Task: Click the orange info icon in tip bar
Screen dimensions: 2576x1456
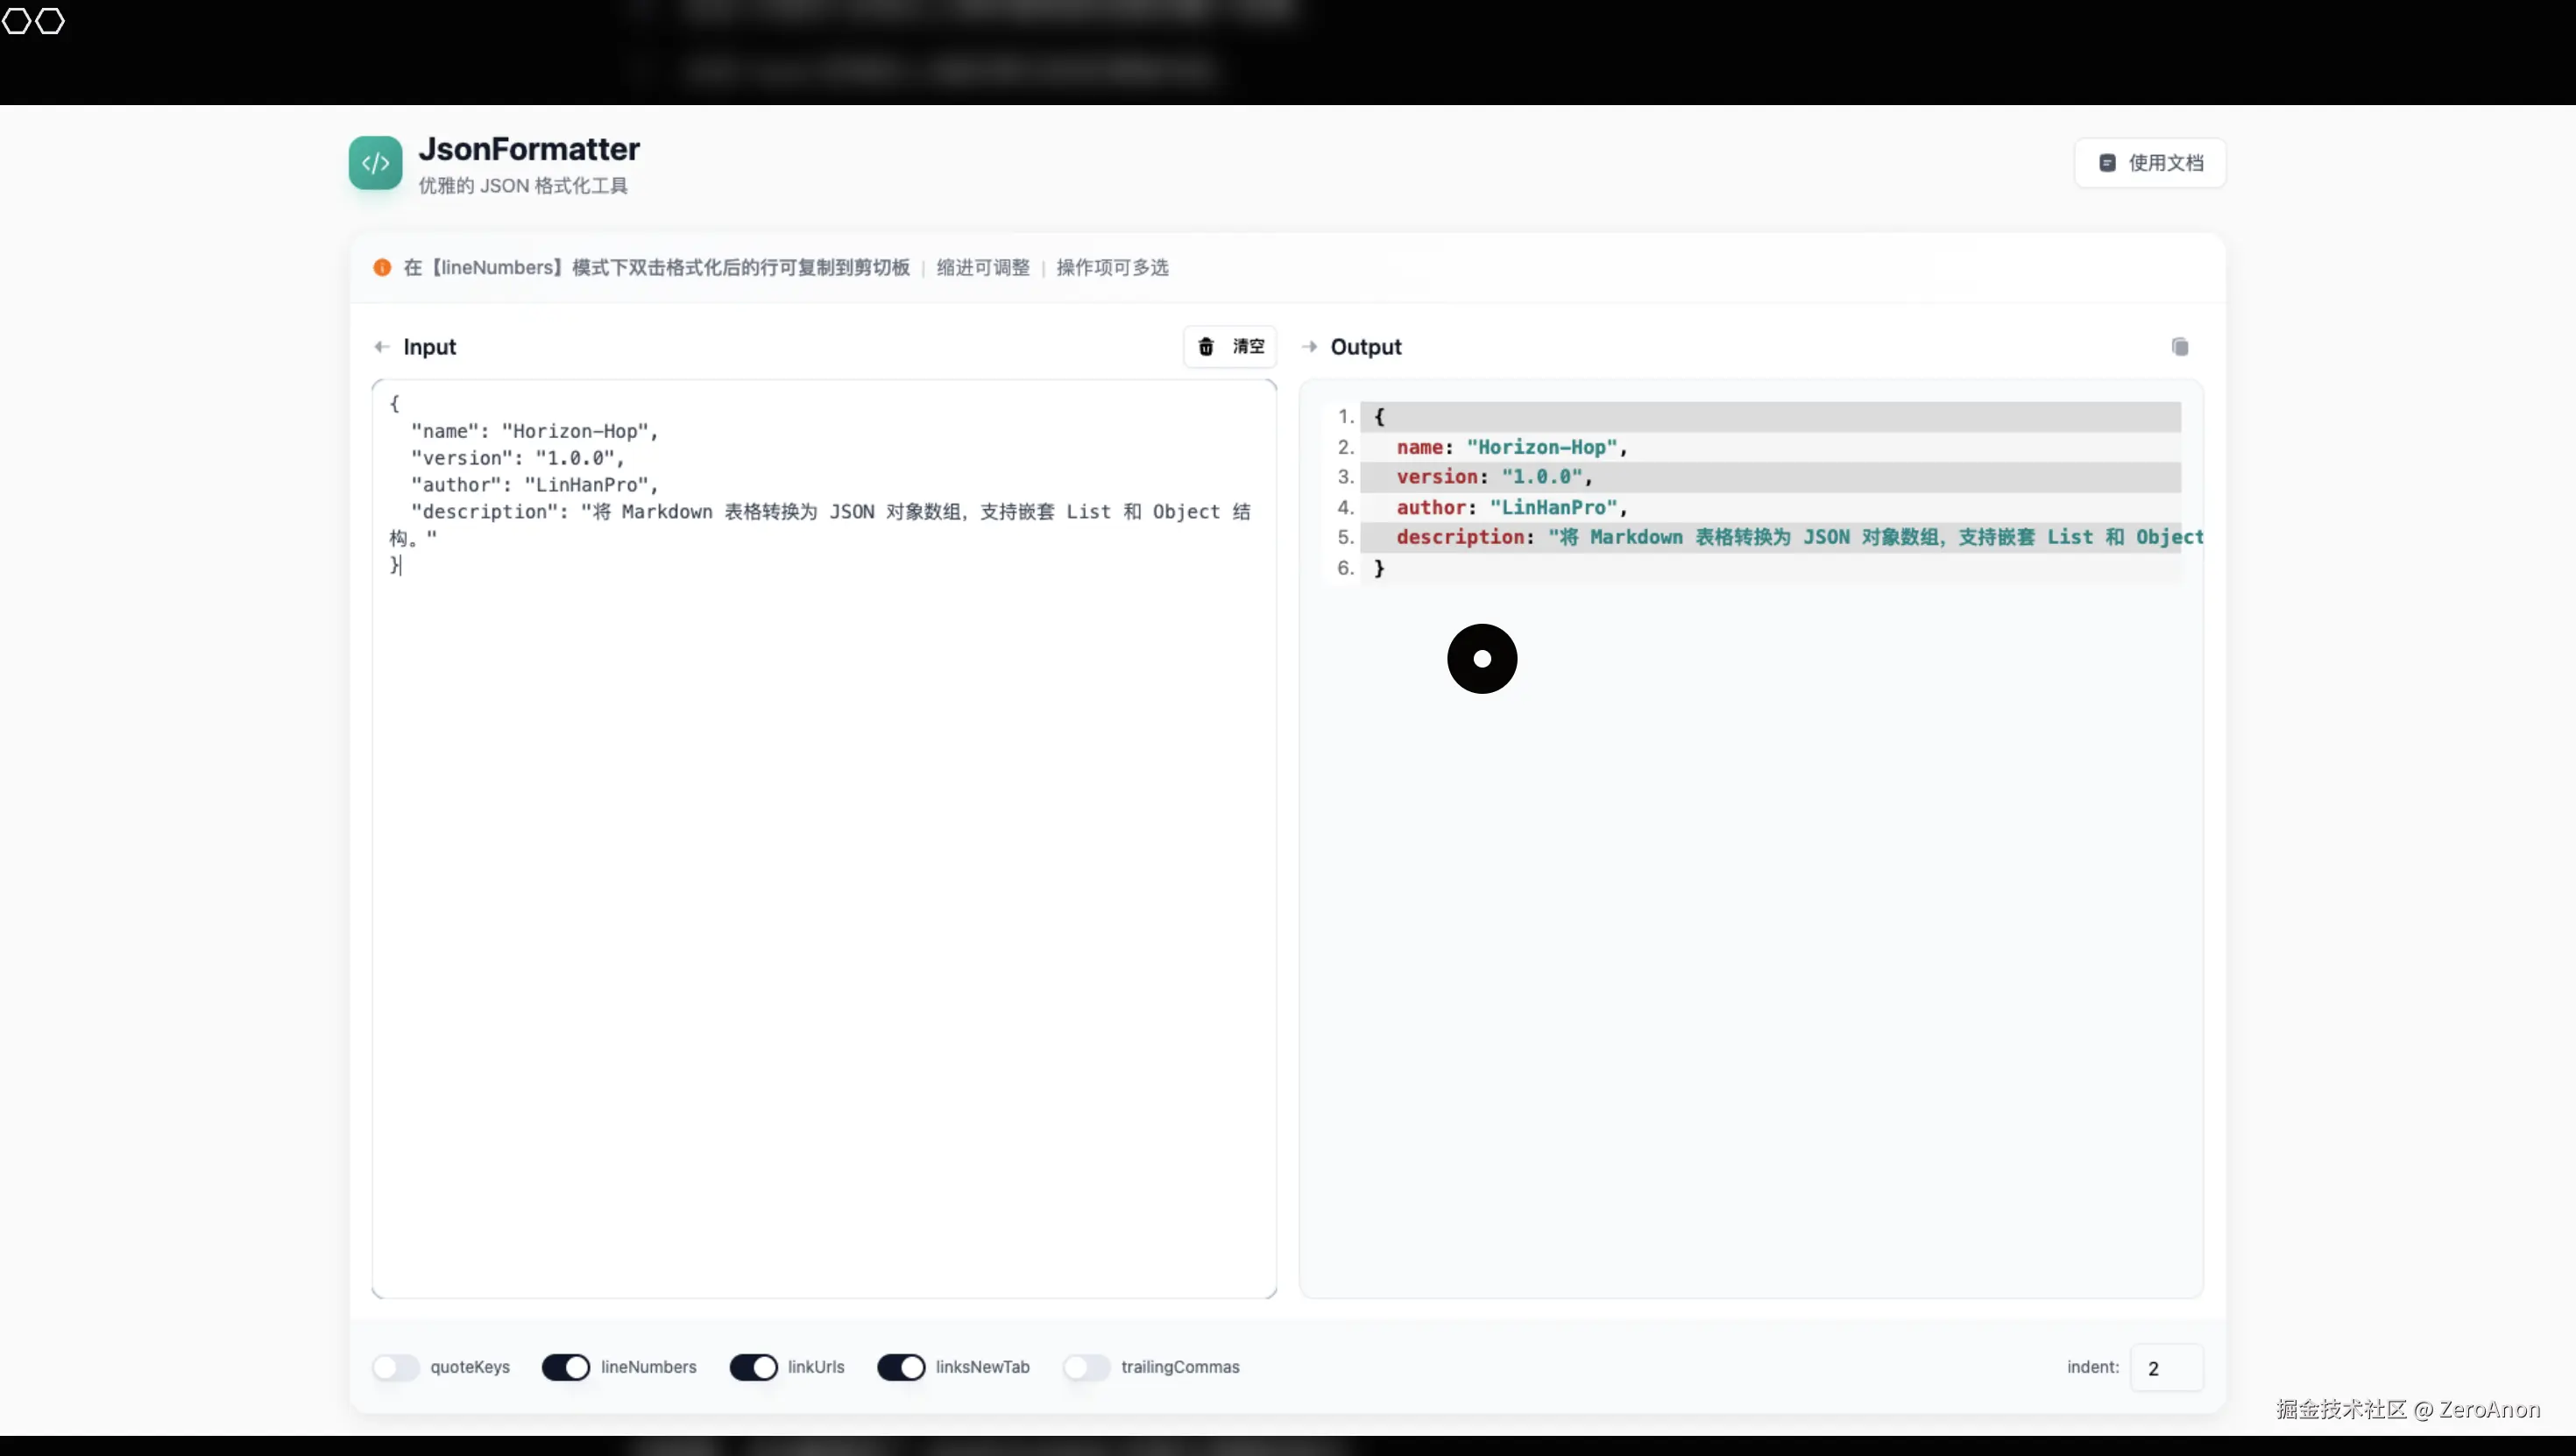Action: 382,268
